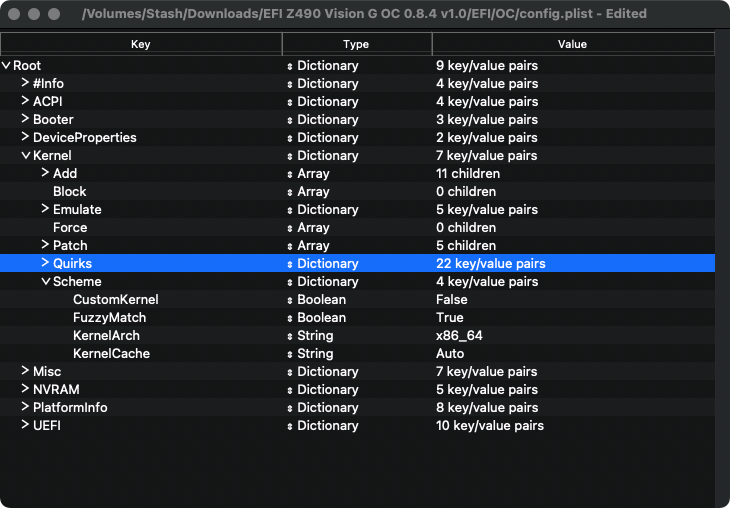The image size is (730, 508).
Task: Open type selector for FuzzyMatch row
Action: point(290,318)
